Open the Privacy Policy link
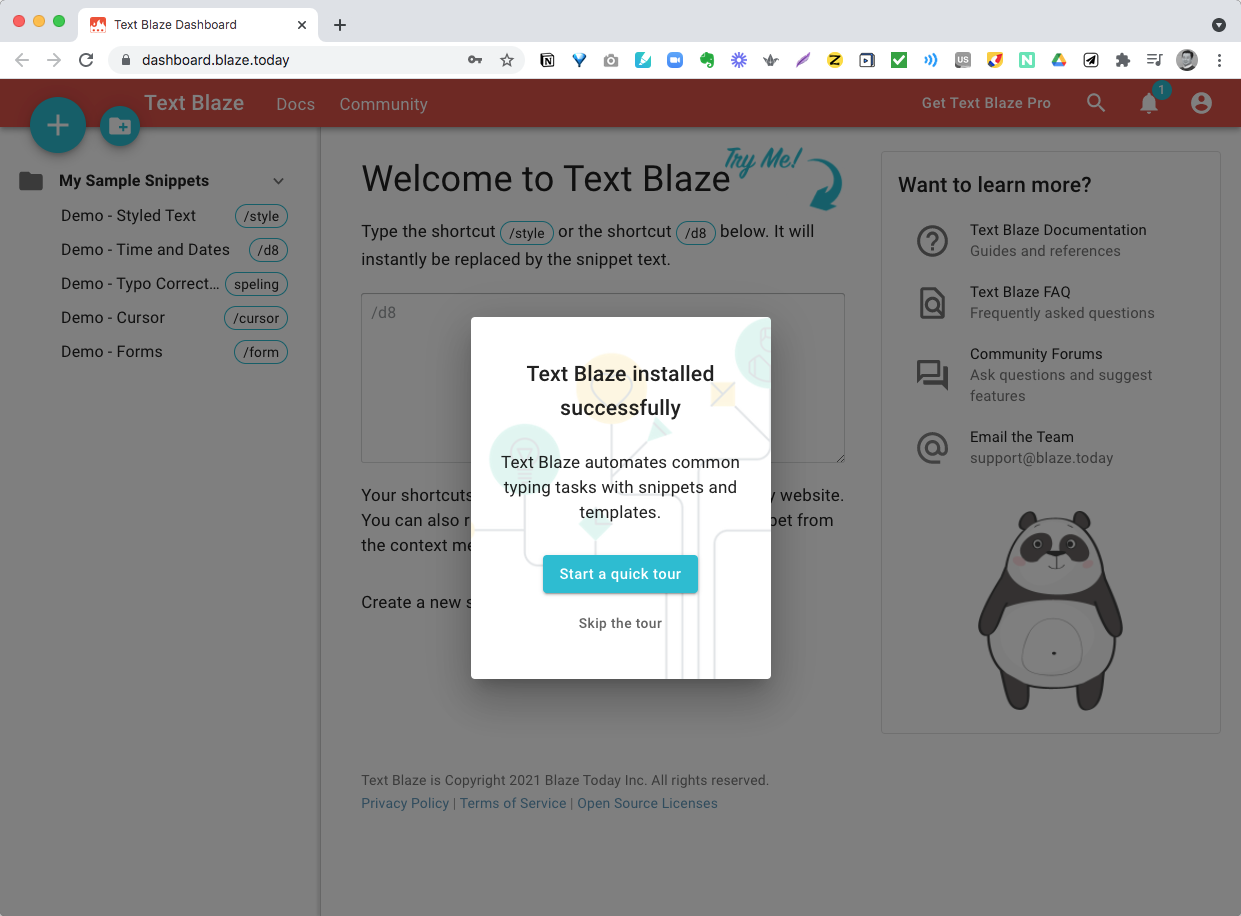 (x=405, y=803)
